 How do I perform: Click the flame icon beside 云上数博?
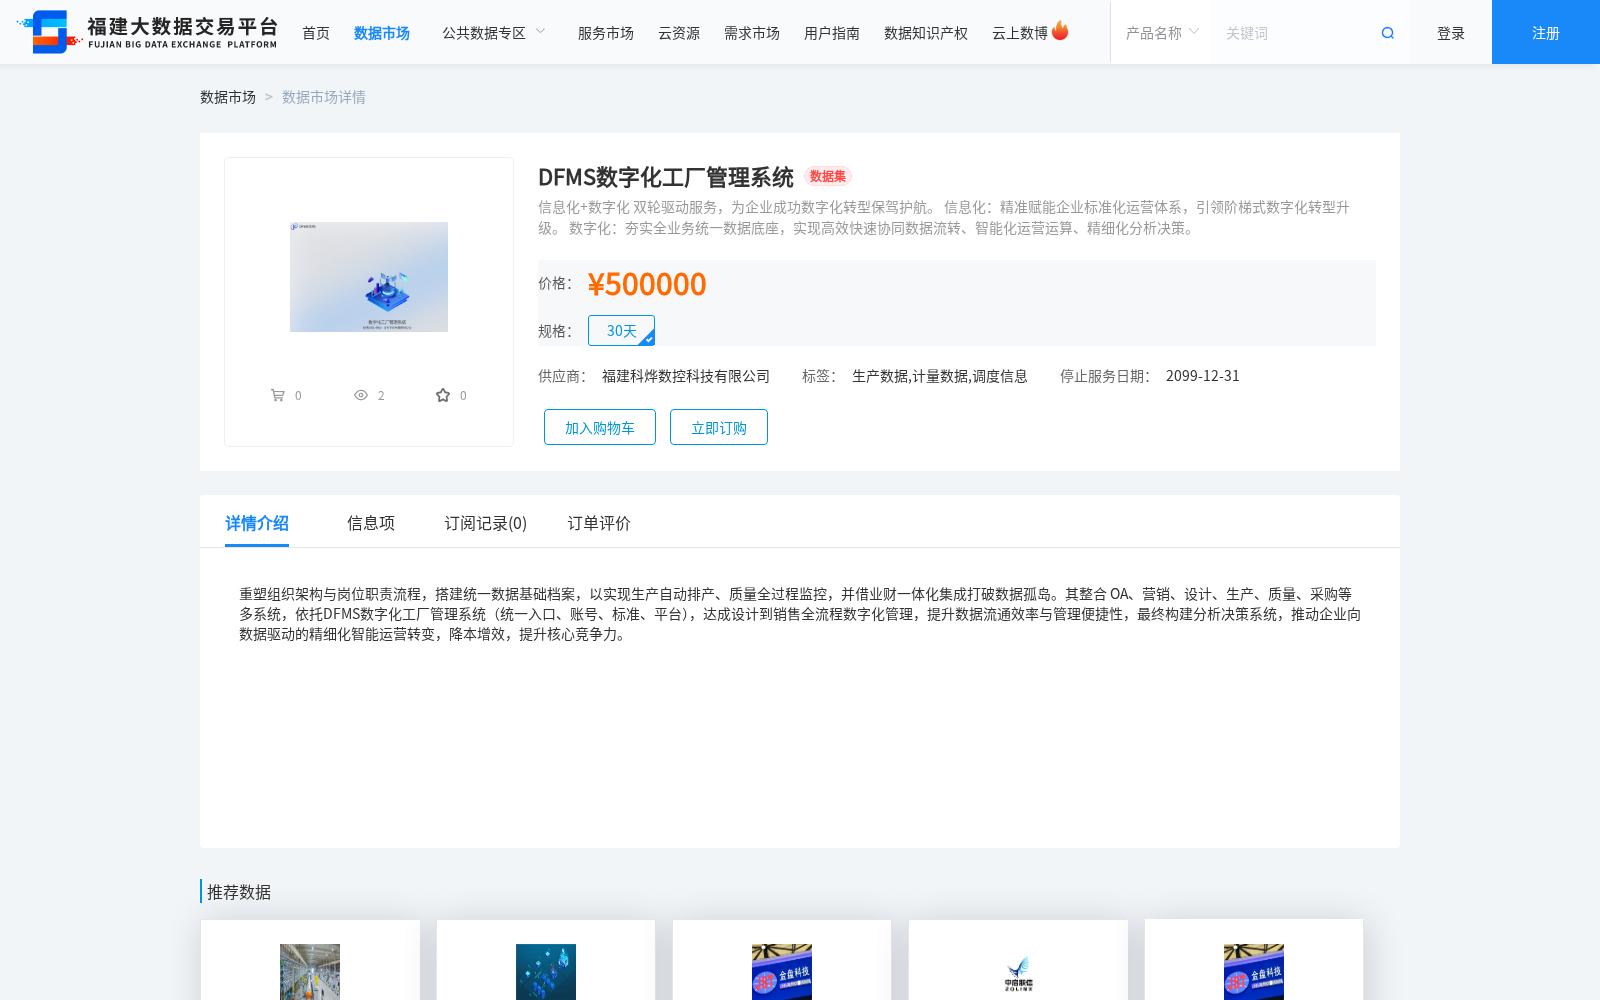(1060, 31)
